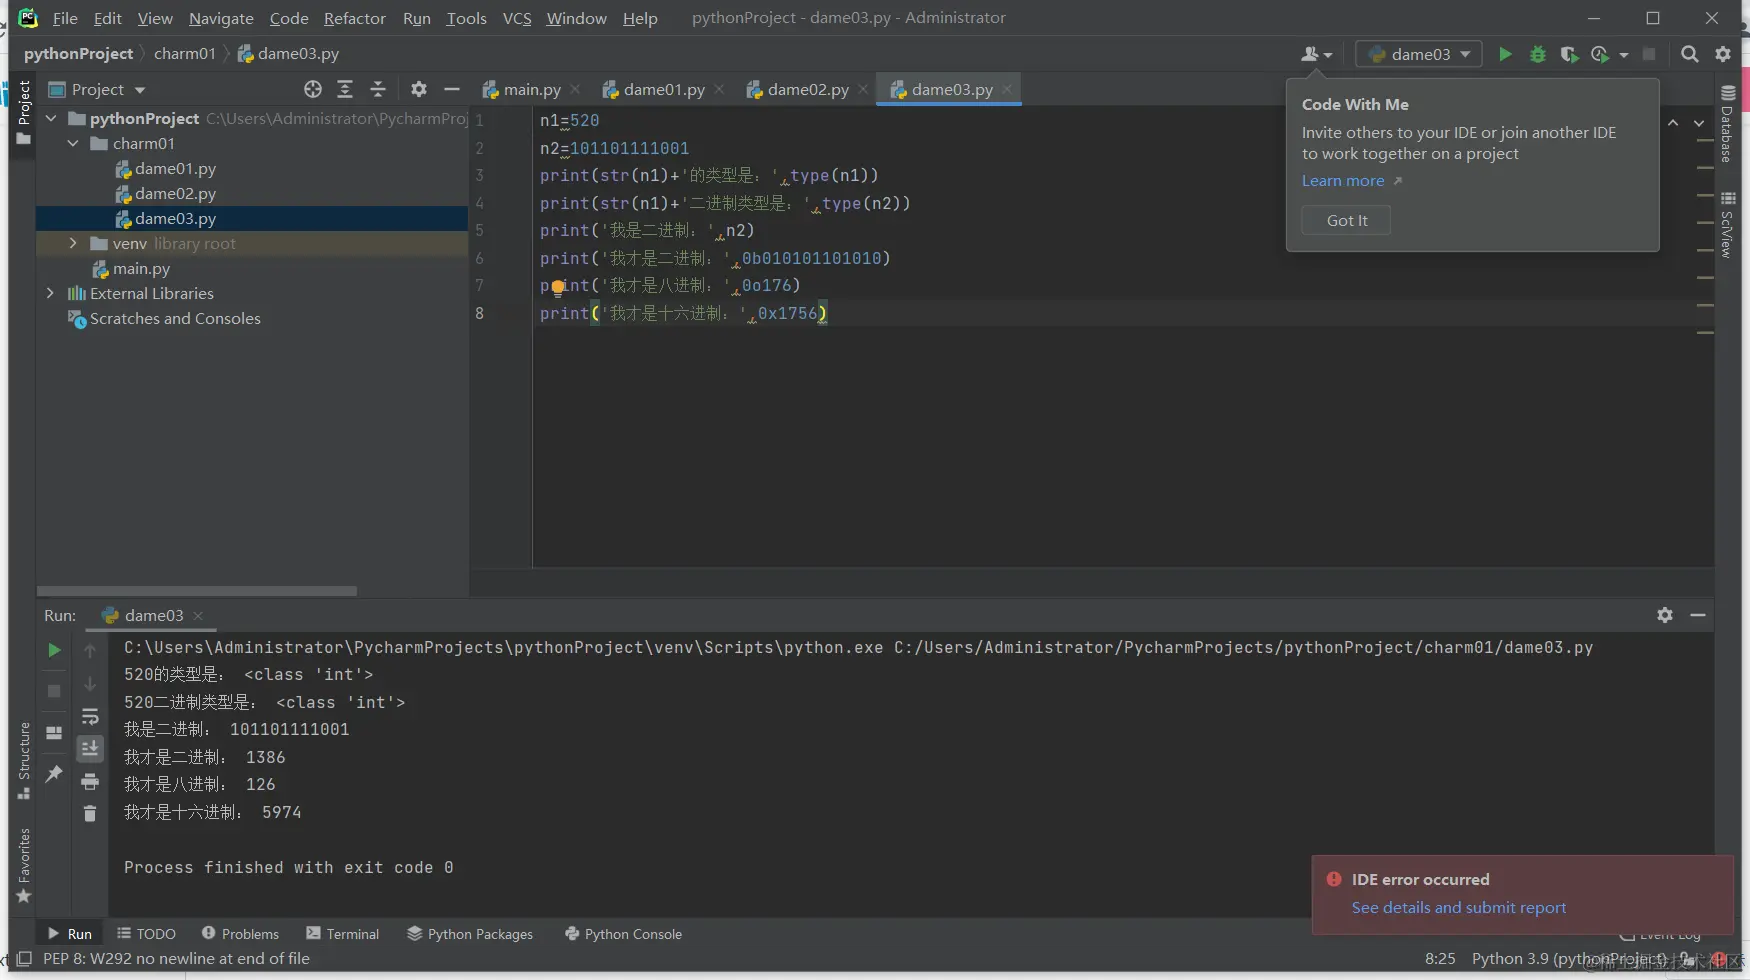Screen dimensions: 1750x980
Task: Open IDE settings gear in top toolbar
Action: point(1723,54)
